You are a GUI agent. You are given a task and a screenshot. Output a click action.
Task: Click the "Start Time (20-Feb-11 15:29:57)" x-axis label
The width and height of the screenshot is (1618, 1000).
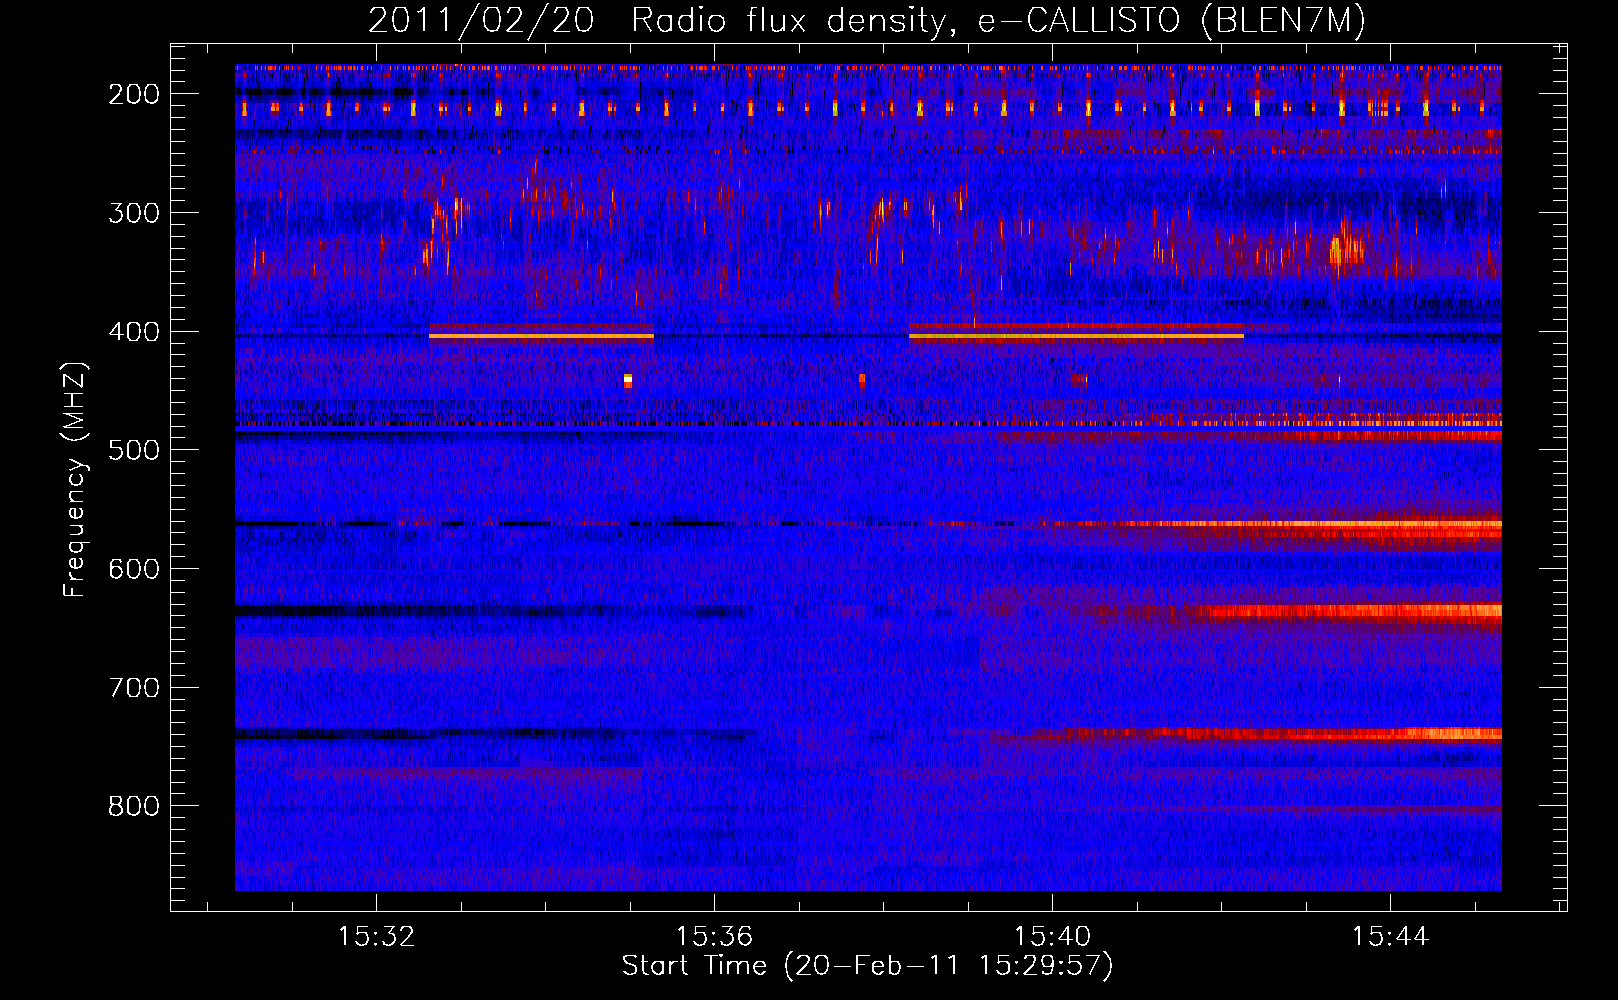(x=867, y=966)
